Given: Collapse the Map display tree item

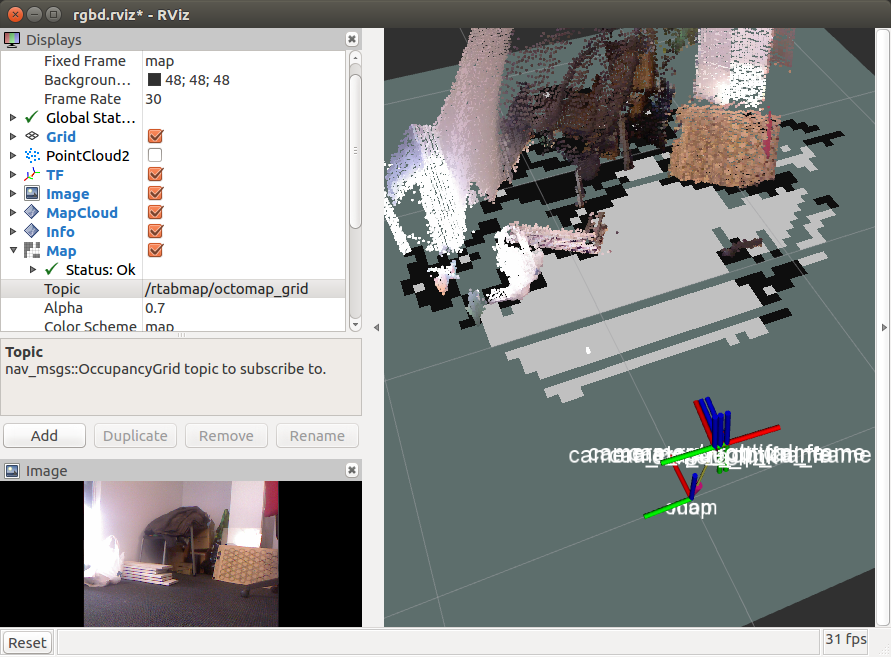Looking at the screenshot, I should click(x=13, y=251).
